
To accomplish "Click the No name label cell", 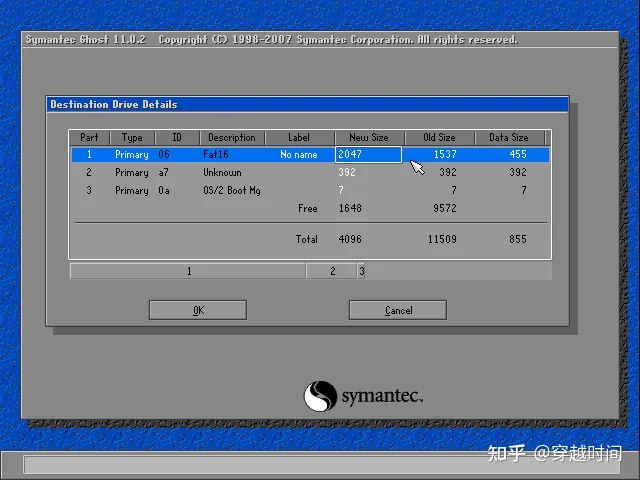I will pyautogui.click(x=299, y=155).
